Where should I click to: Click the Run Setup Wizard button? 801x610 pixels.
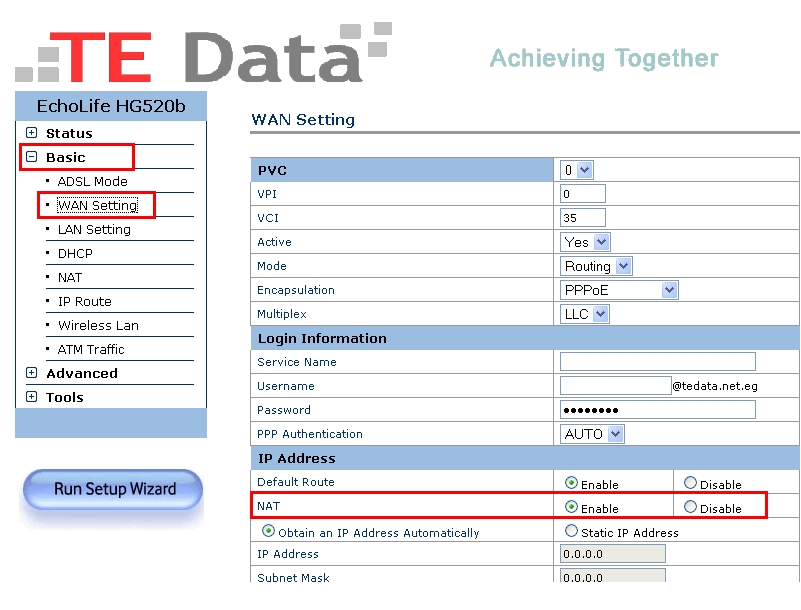click(113, 489)
